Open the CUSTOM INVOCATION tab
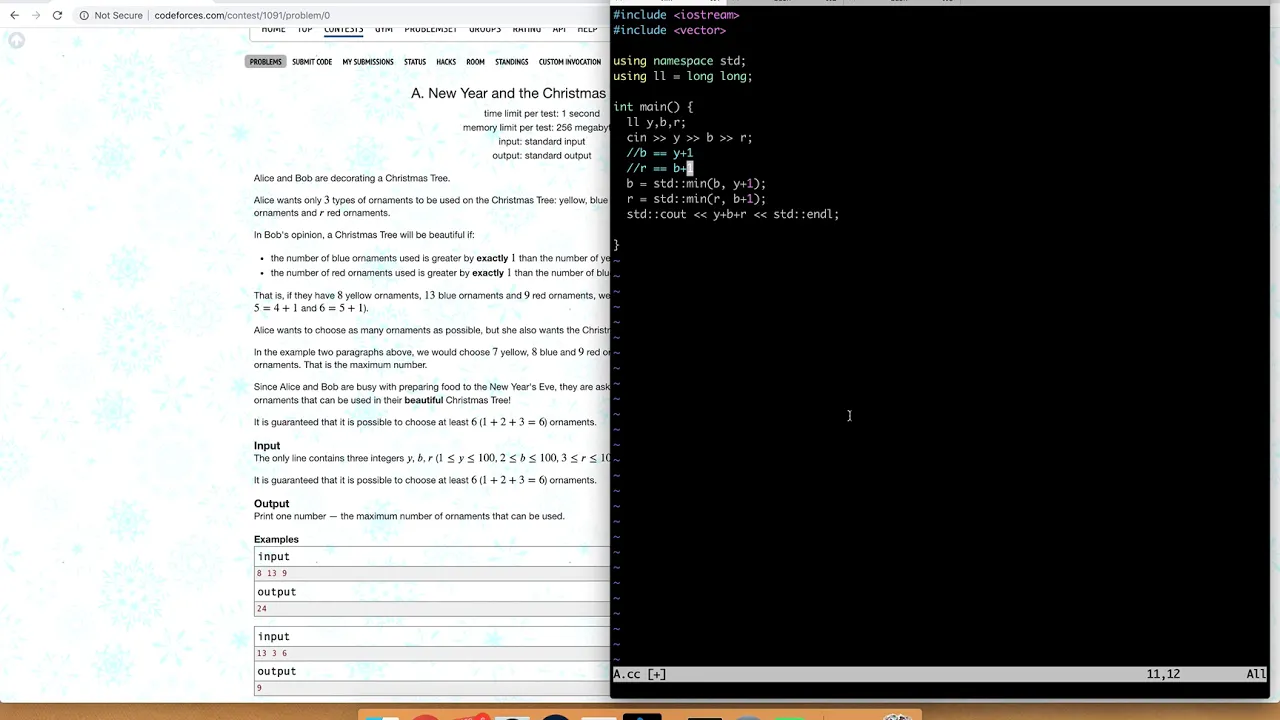 570,62
